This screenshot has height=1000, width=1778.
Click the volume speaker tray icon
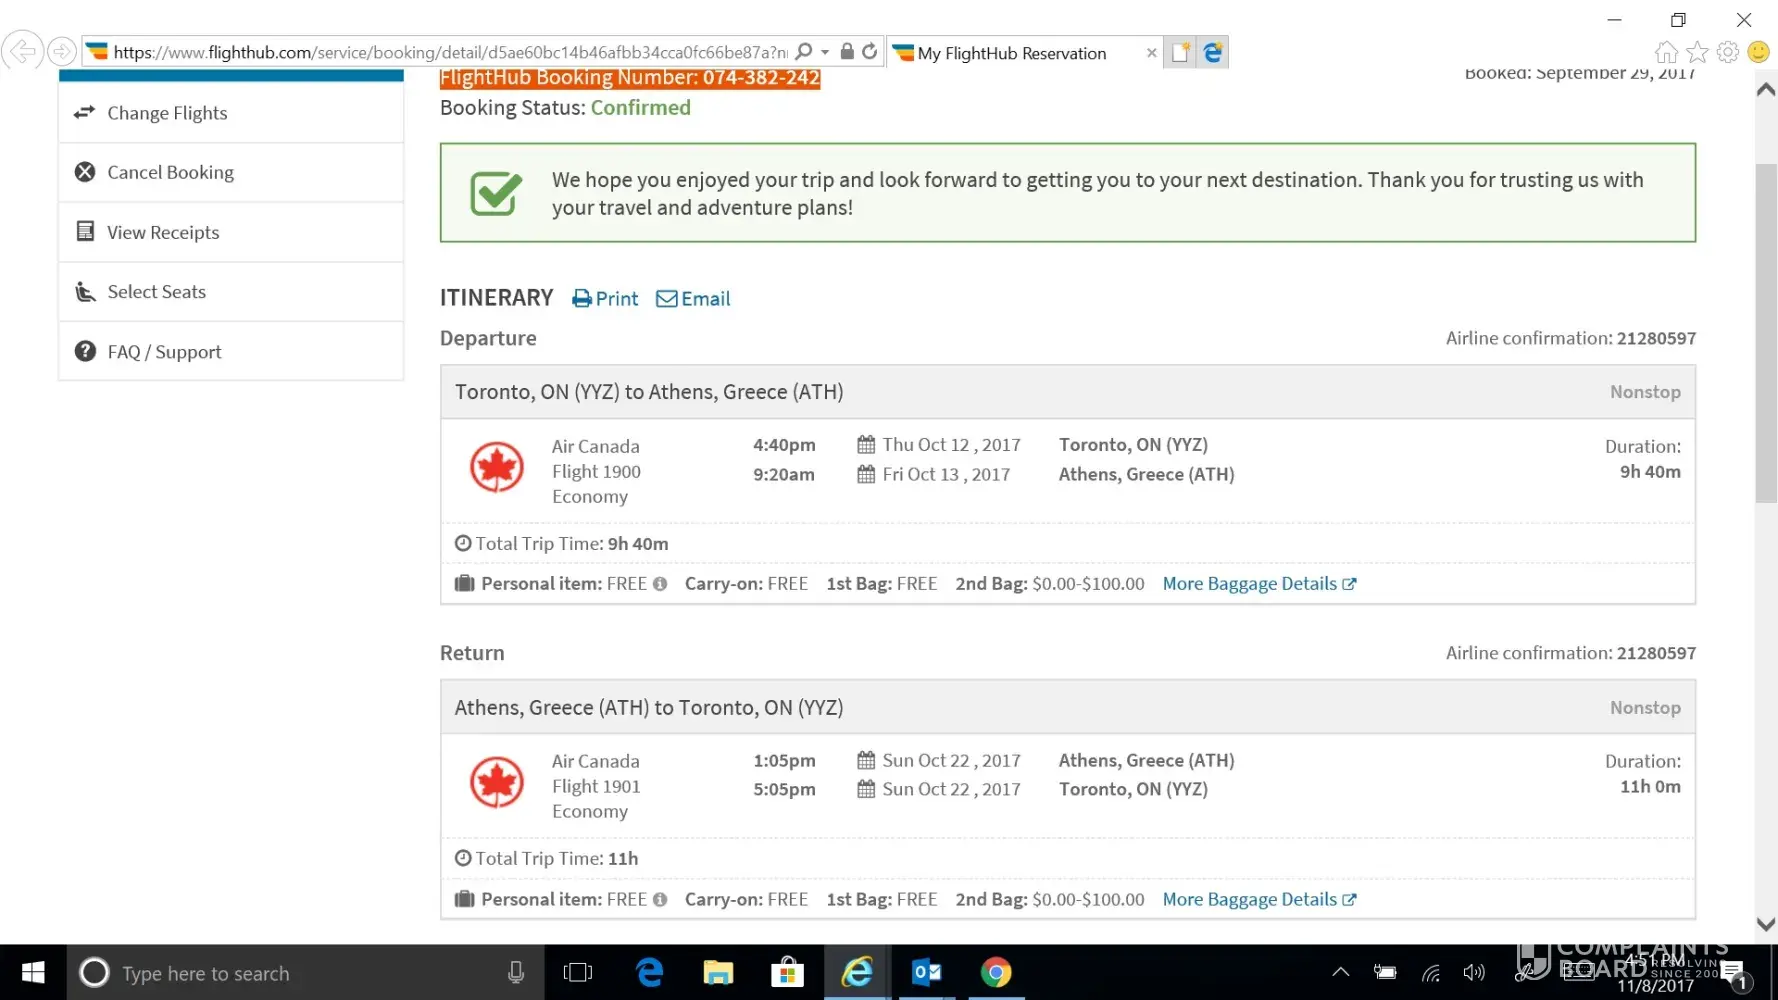(x=1474, y=972)
